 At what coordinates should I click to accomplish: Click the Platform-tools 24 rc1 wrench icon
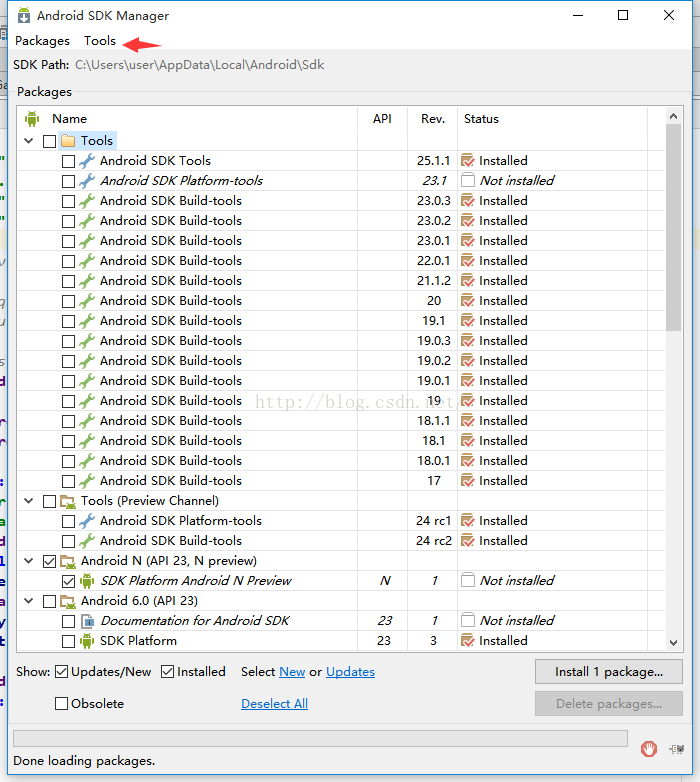pyautogui.click(x=87, y=521)
